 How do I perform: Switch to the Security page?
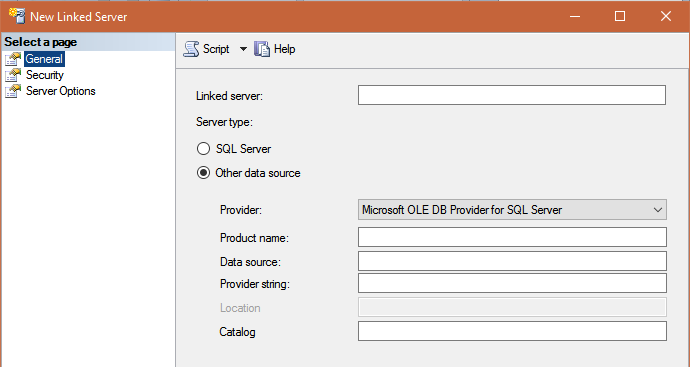coord(44,75)
